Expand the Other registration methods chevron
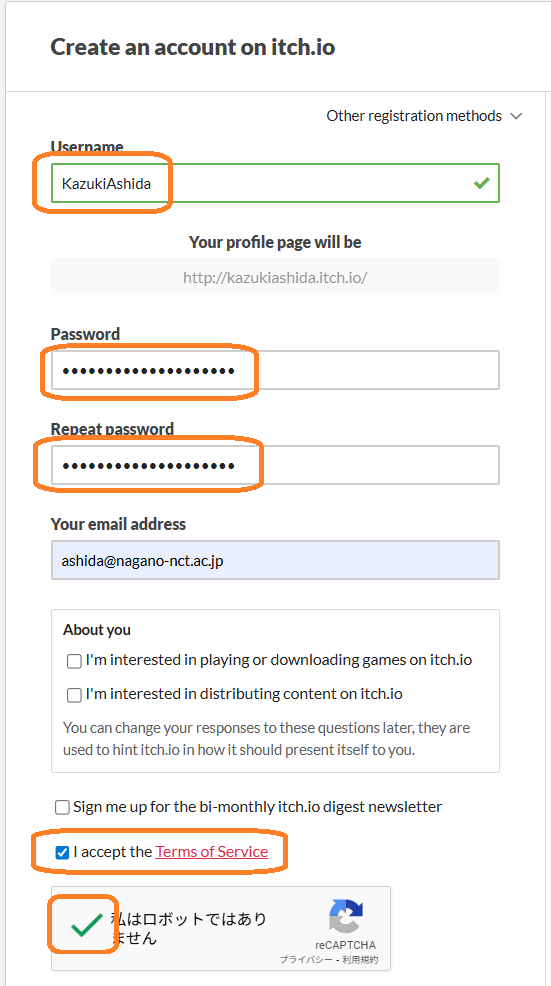The height and width of the screenshot is (986, 551). tap(516, 116)
